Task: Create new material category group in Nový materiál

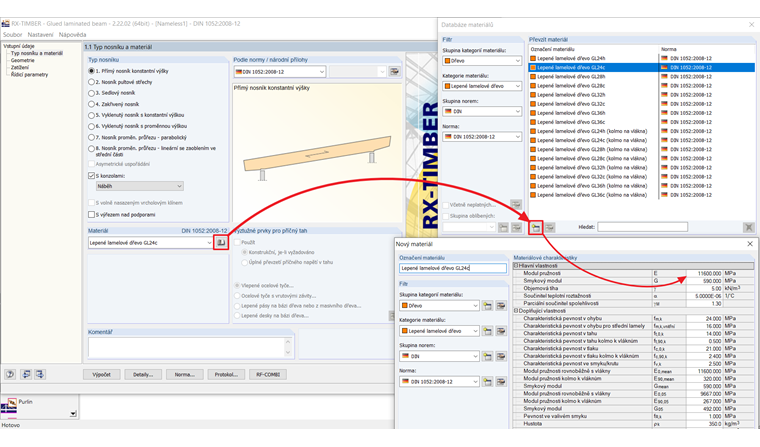Action: point(487,305)
